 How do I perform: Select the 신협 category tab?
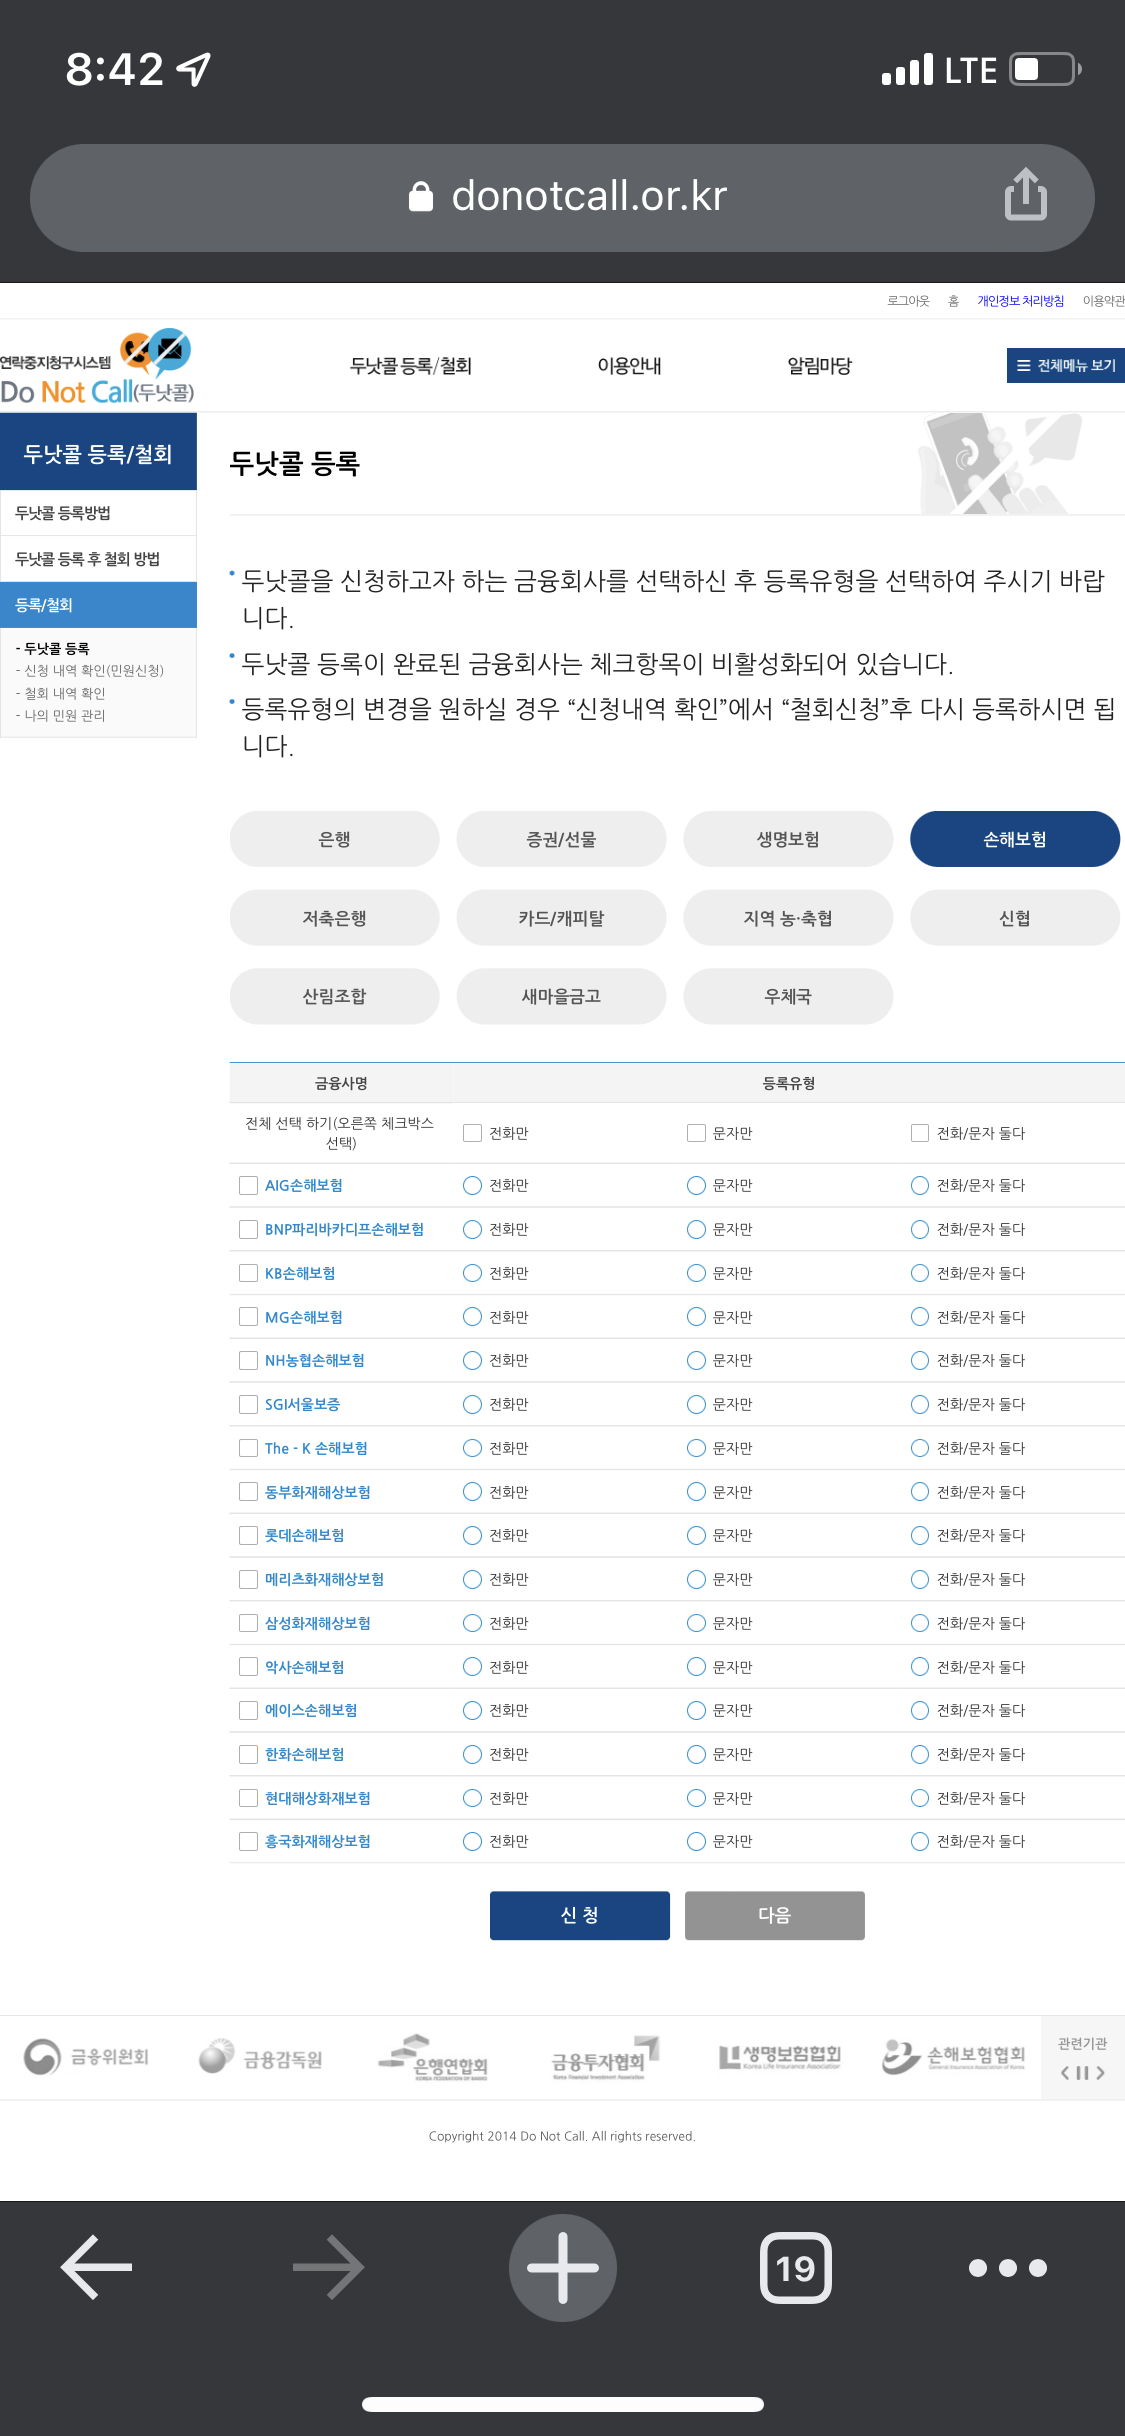point(1015,918)
